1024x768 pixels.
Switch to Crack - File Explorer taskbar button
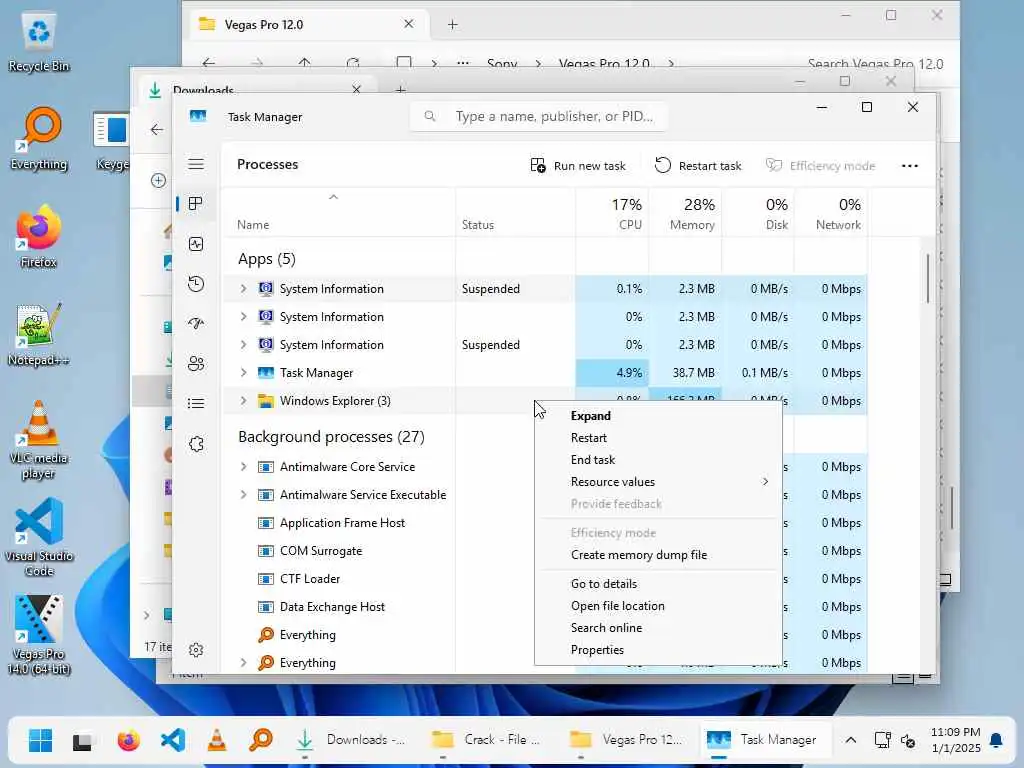coord(486,740)
